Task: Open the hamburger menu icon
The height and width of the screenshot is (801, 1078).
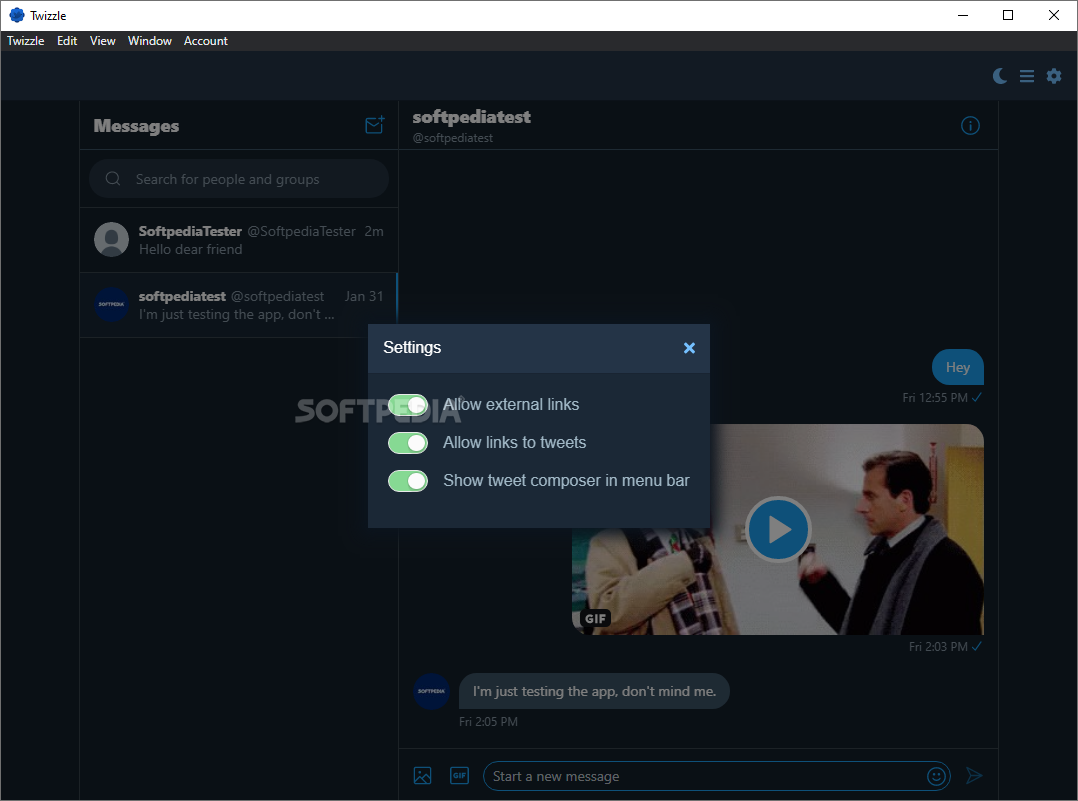Action: tap(1026, 76)
